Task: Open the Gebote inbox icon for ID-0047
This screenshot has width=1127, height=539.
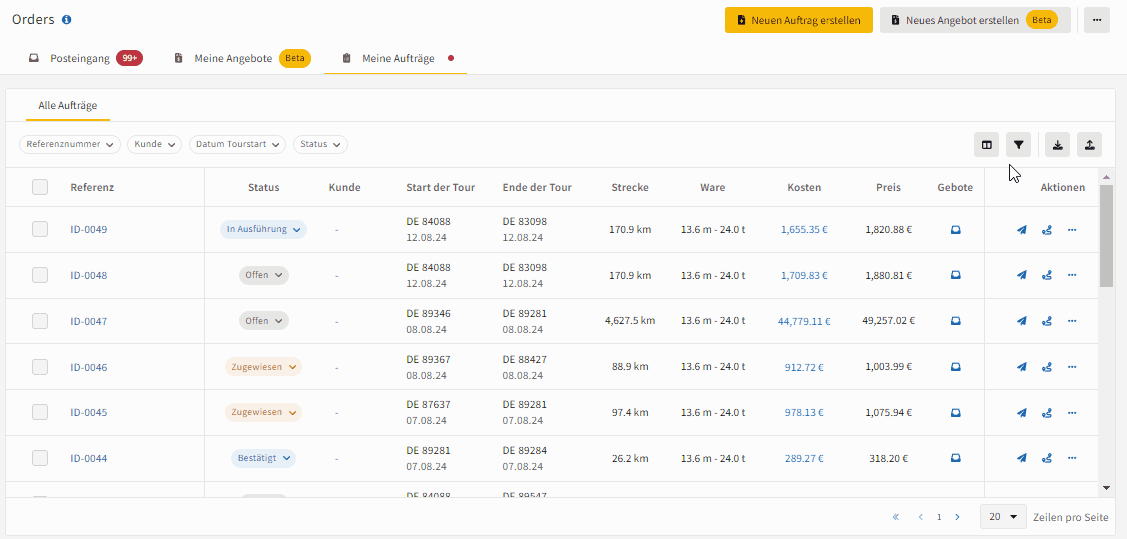Action: click(955, 321)
